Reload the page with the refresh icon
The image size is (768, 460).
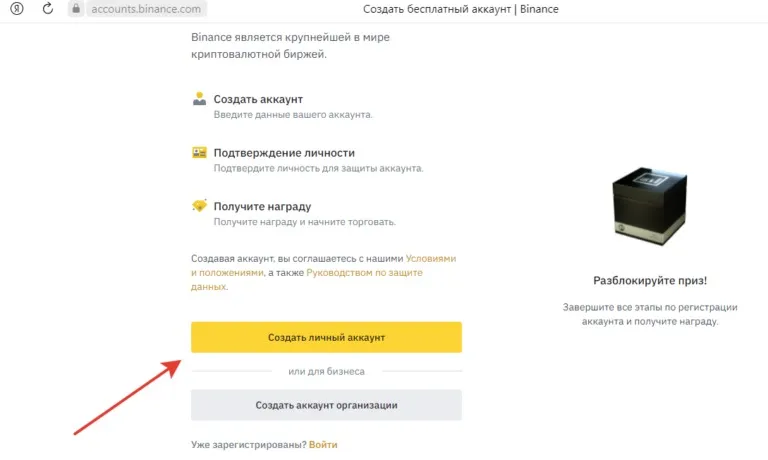(x=48, y=9)
